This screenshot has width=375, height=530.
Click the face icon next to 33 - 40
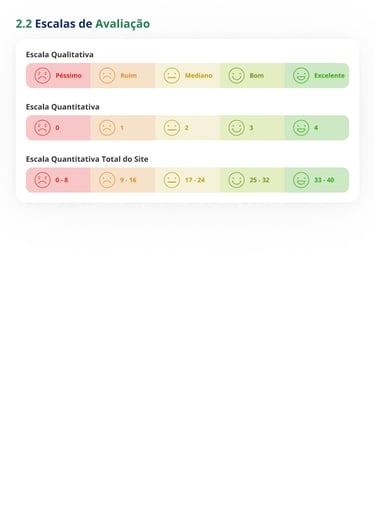301,180
